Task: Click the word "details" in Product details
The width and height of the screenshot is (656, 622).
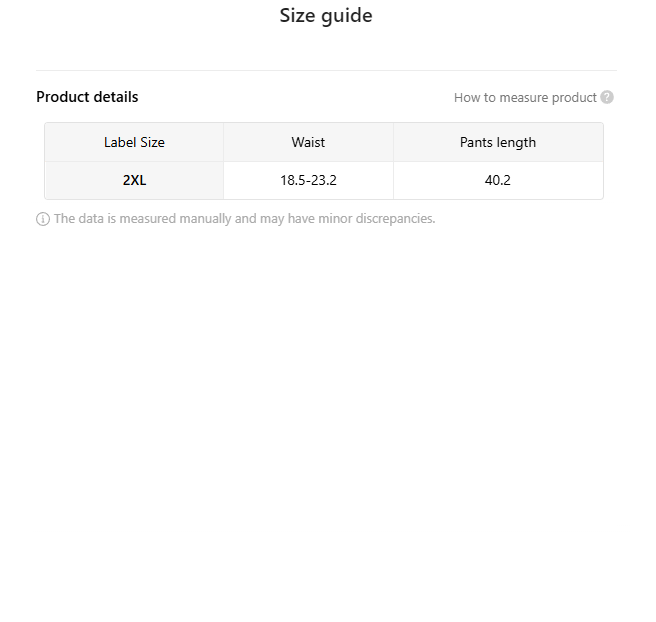Action: tap(115, 97)
